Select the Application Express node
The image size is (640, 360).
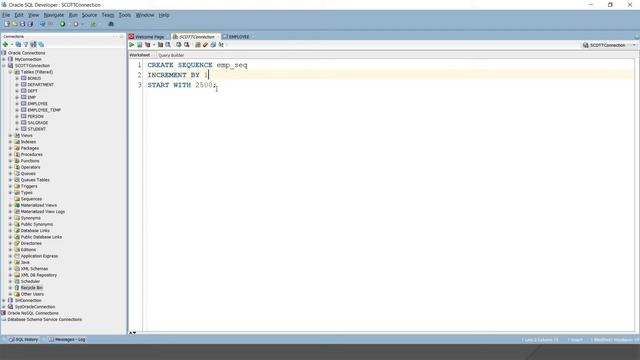39,256
